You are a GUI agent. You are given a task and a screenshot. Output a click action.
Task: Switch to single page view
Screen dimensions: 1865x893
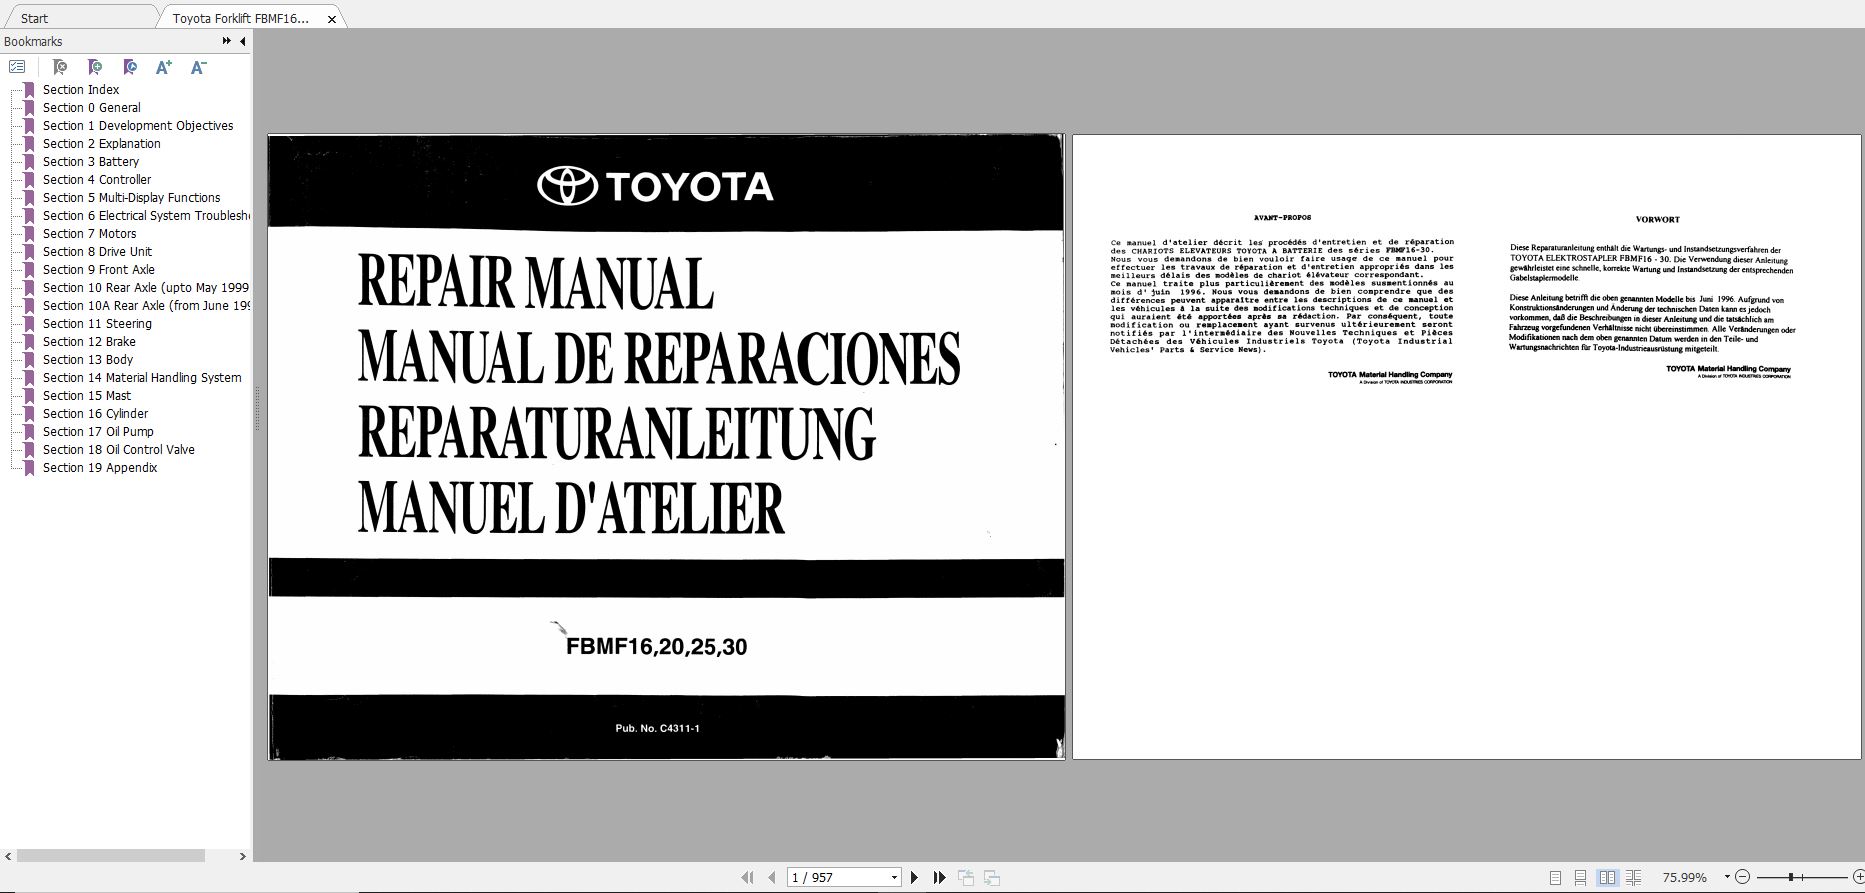pos(1555,878)
